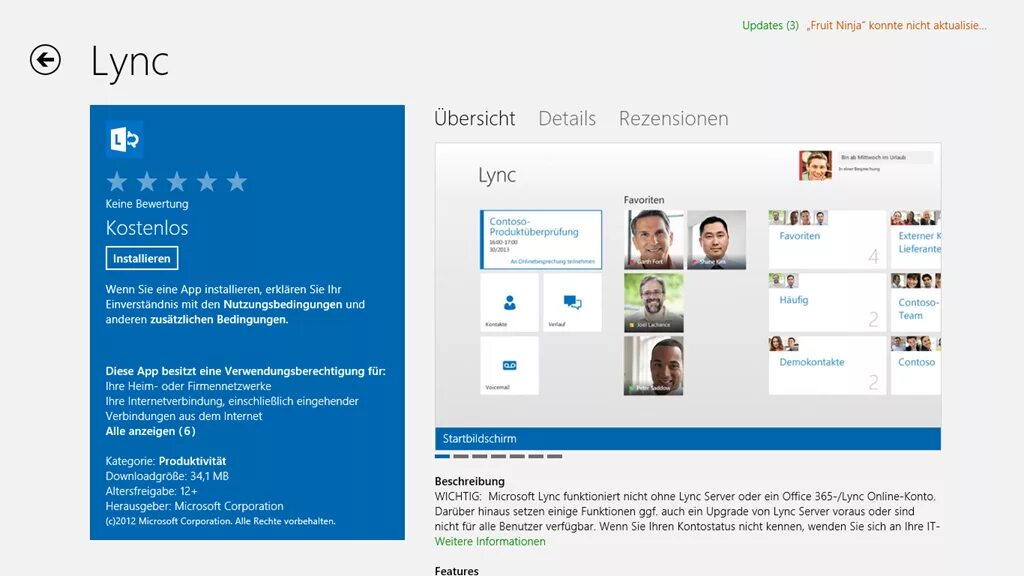Click the Lync app logo icon
This screenshot has height=576, width=1024.
[x=124, y=139]
